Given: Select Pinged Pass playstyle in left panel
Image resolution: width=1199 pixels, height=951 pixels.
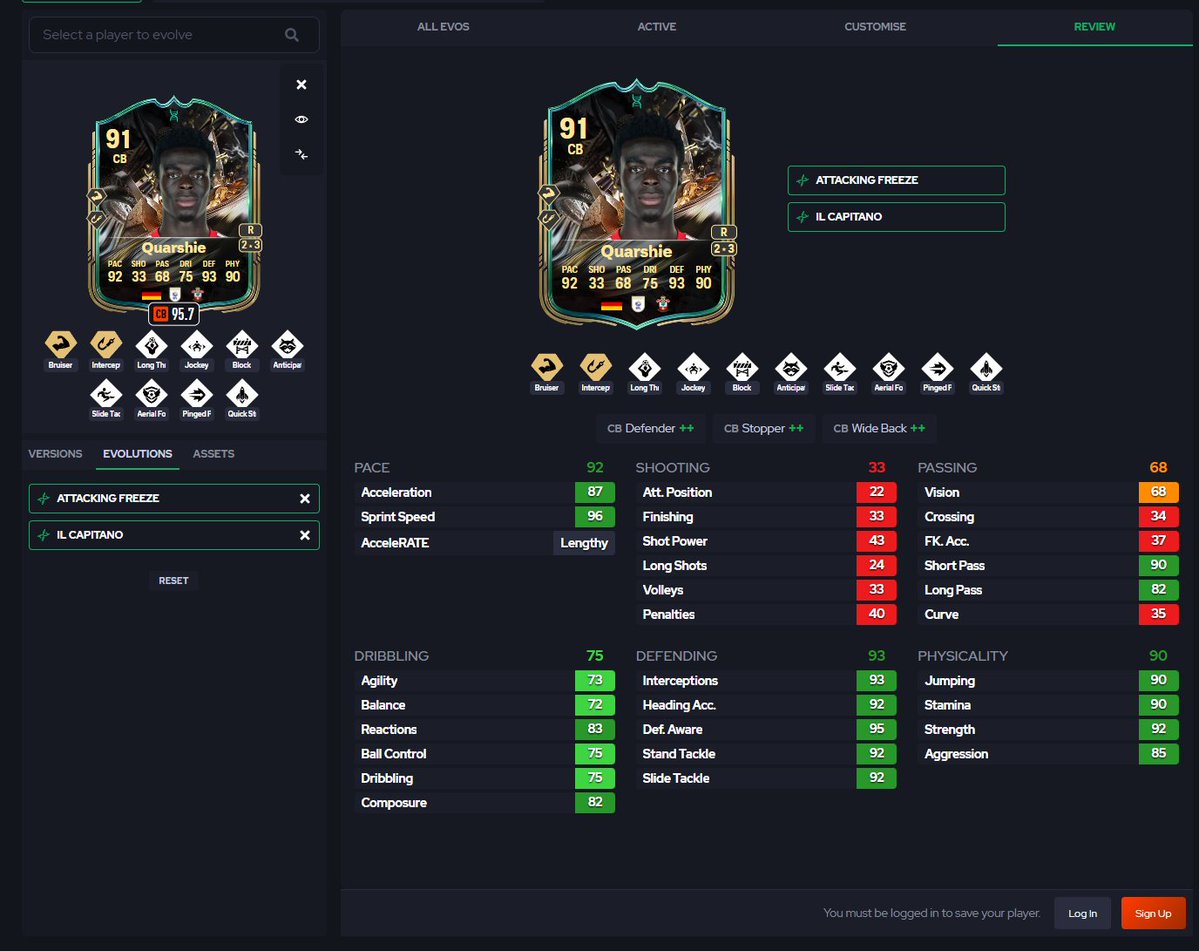Looking at the screenshot, I should pyautogui.click(x=197, y=399).
